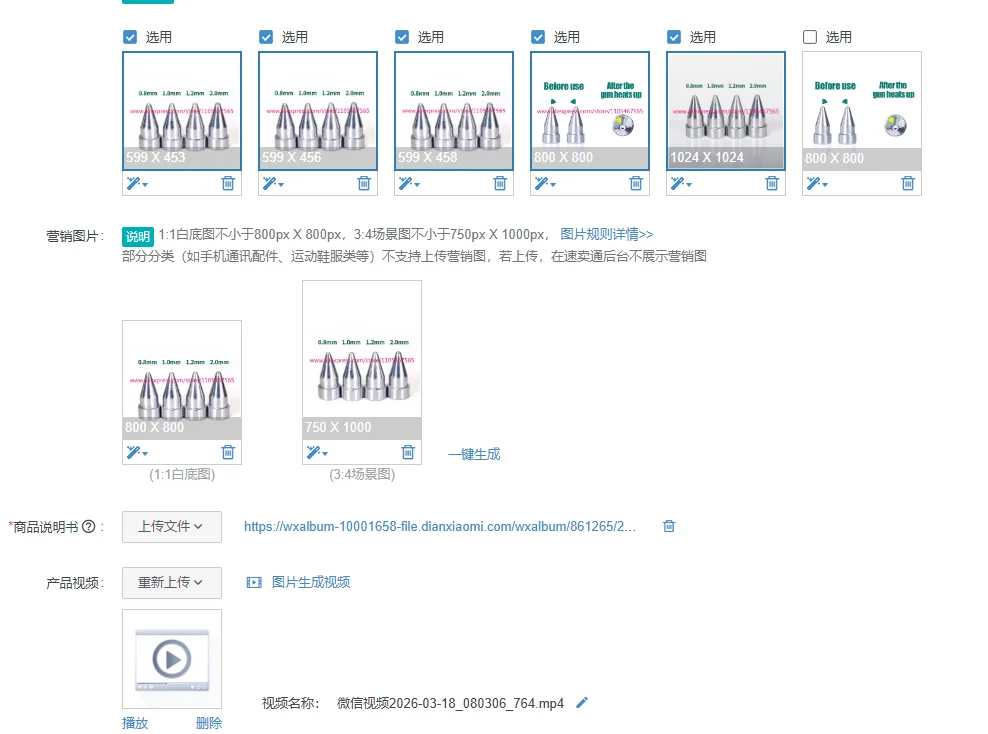
Task: Delete the 1024 X 1024 image with trash icon
Action: [x=772, y=183]
